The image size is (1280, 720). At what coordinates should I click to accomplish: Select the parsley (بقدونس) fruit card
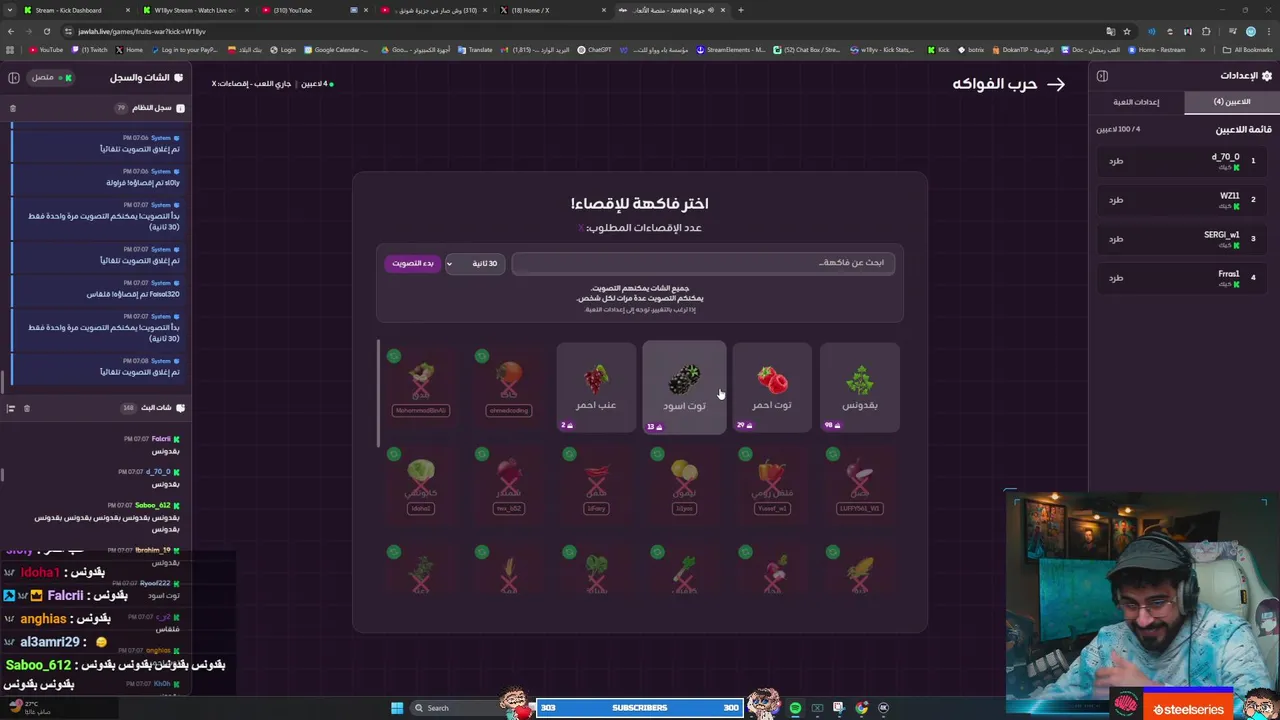(860, 388)
